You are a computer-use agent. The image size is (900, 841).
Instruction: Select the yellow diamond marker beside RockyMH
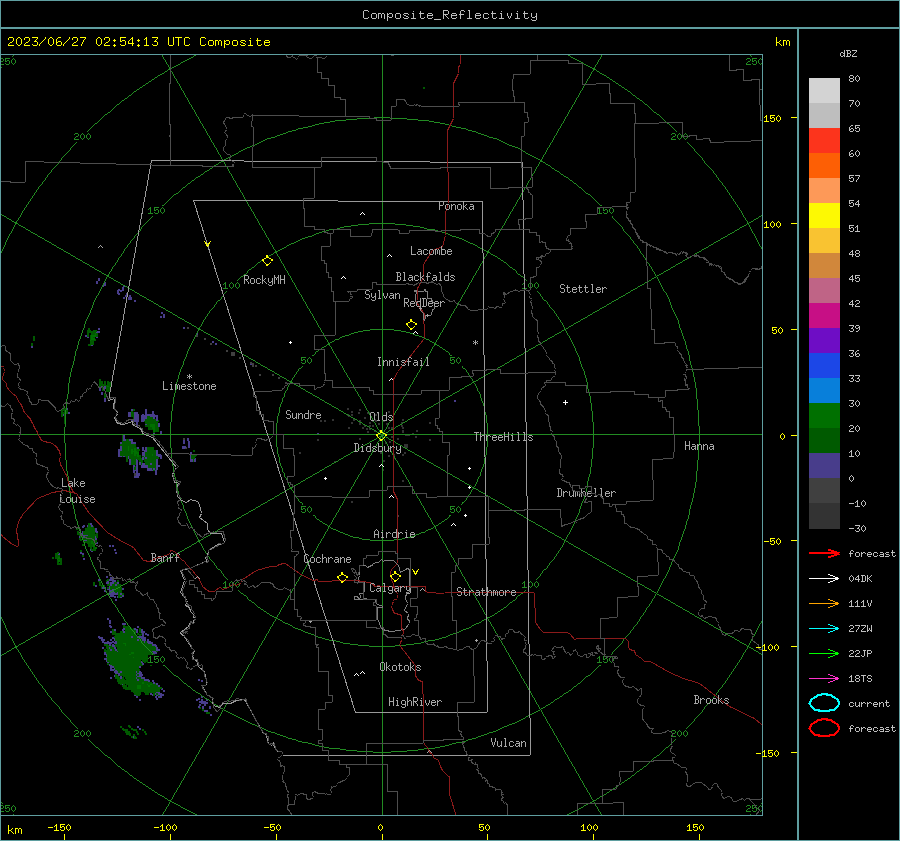(267, 261)
